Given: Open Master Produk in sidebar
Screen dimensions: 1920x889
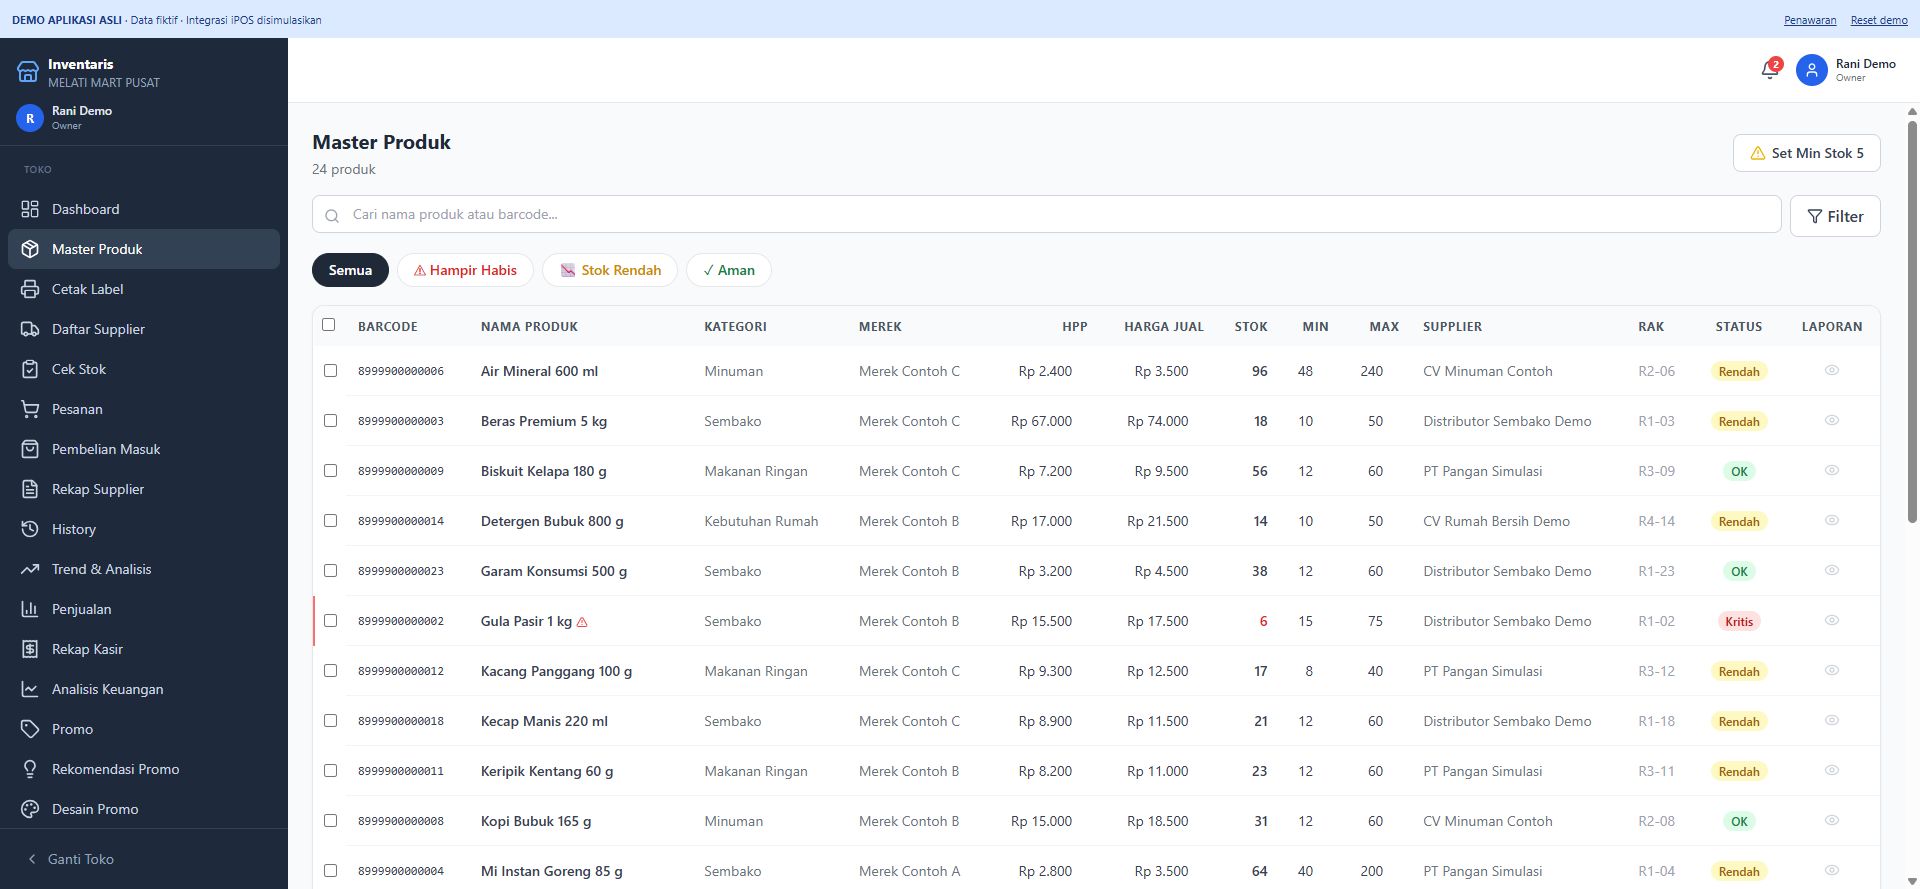Looking at the screenshot, I should coord(144,249).
